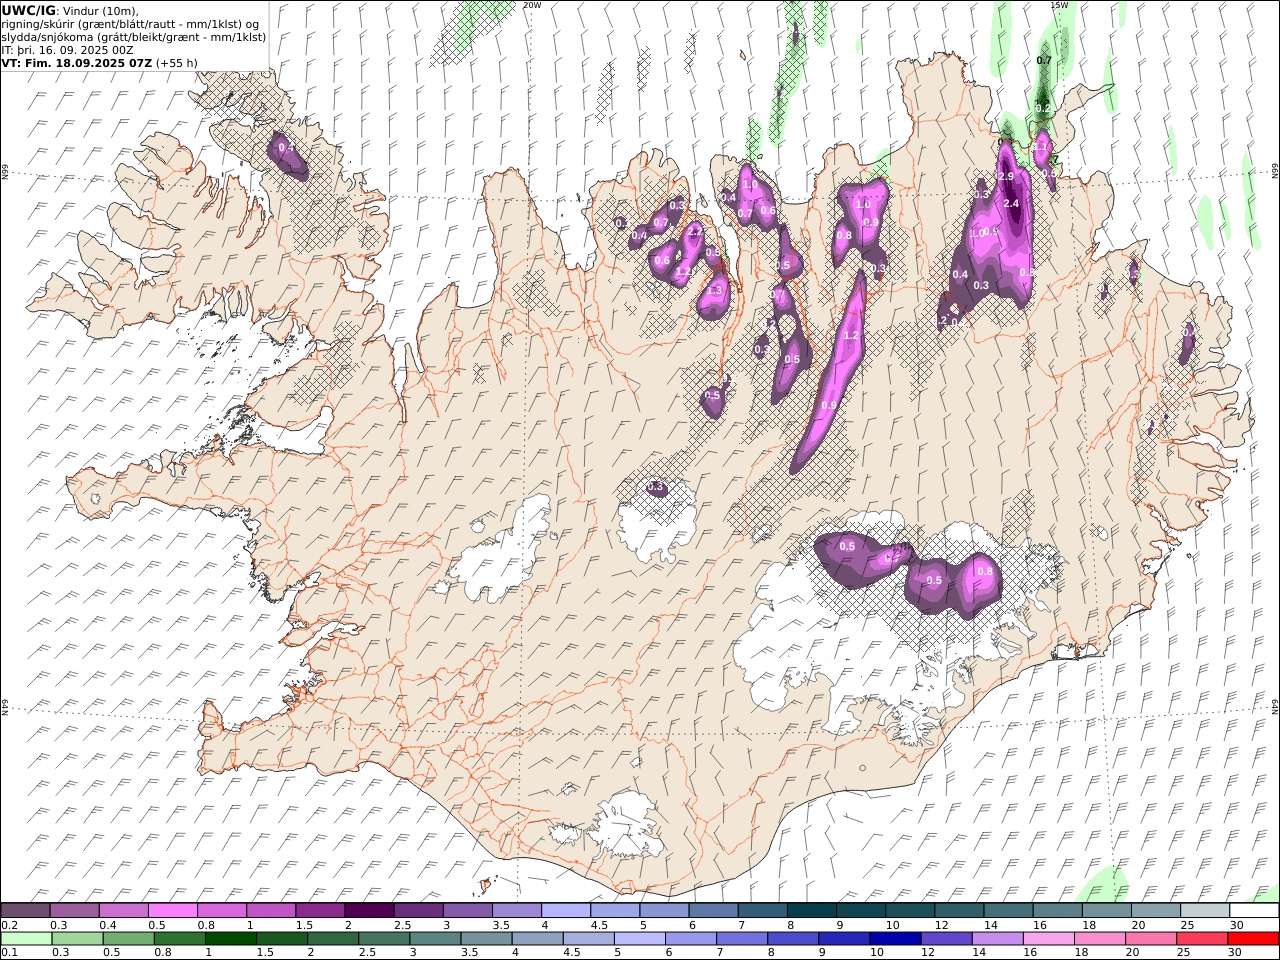Click the rain legend swatch labeled 7

click(742, 939)
